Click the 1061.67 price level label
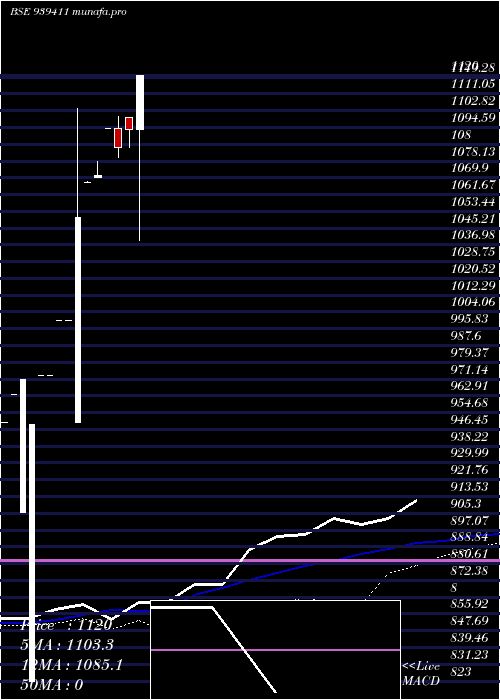 point(474,185)
